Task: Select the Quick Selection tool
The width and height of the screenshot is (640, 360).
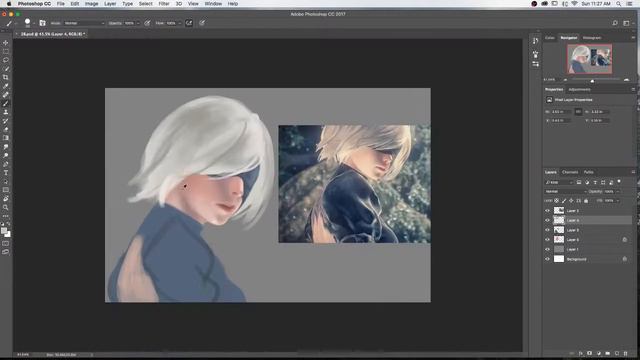Action: coord(6,69)
